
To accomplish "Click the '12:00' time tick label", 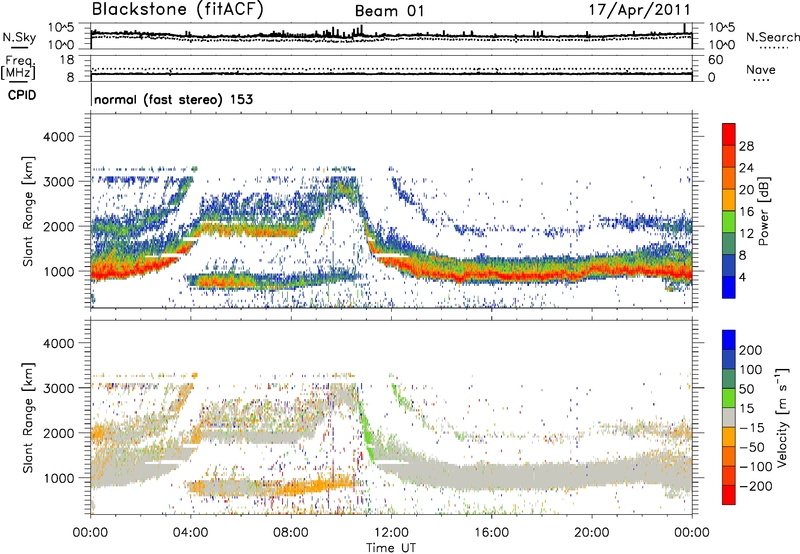I will click(x=391, y=533).
